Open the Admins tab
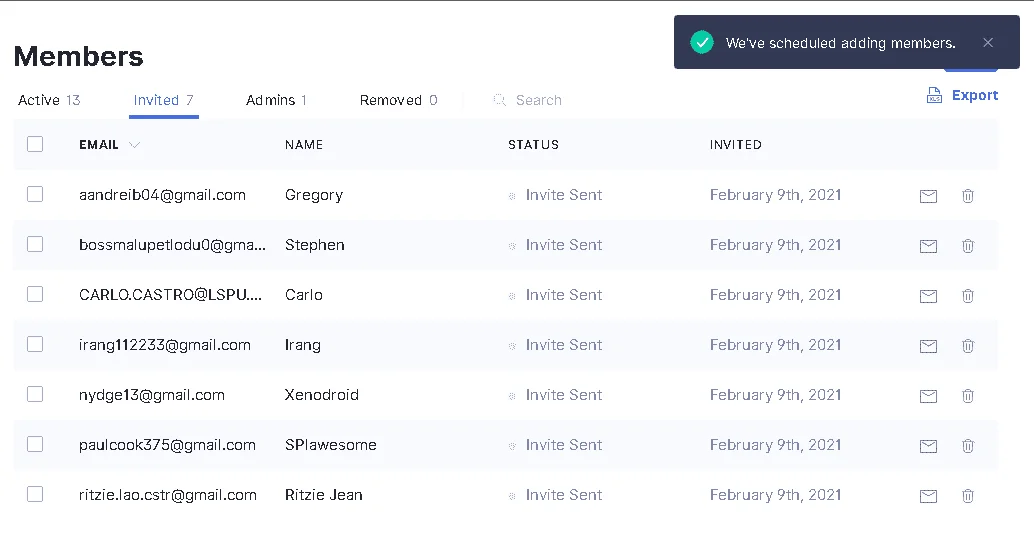Screen dimensions: 1034x535 click(x=276, y=100)
